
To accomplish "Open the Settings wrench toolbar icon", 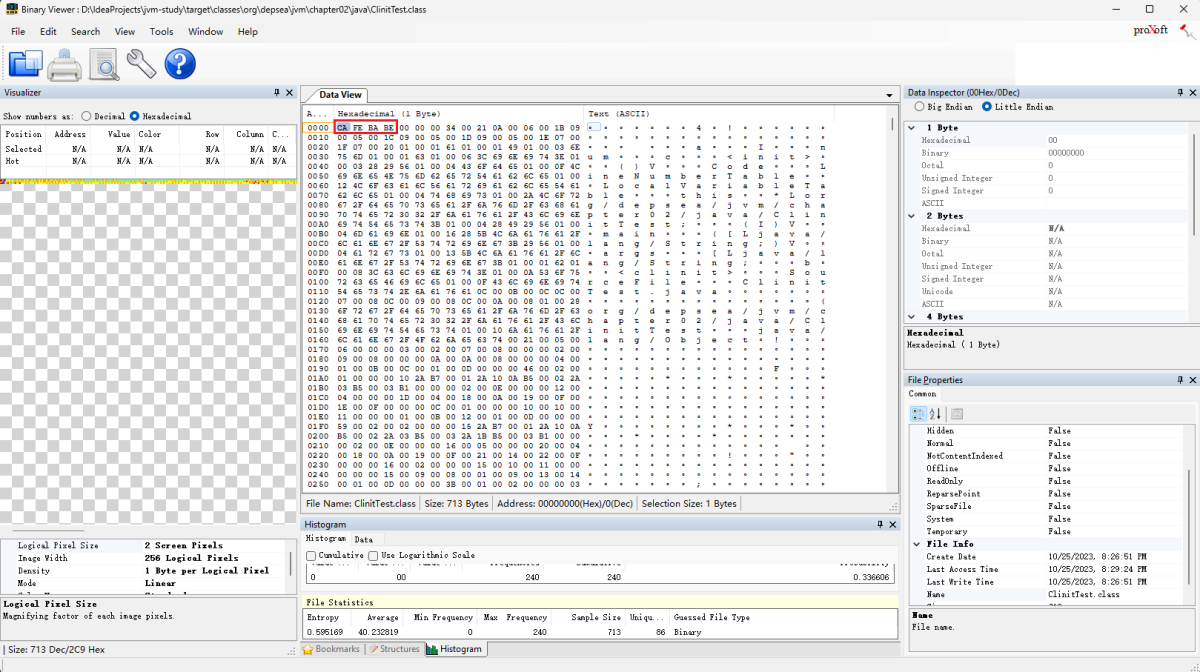I will [x=141, y=64].
